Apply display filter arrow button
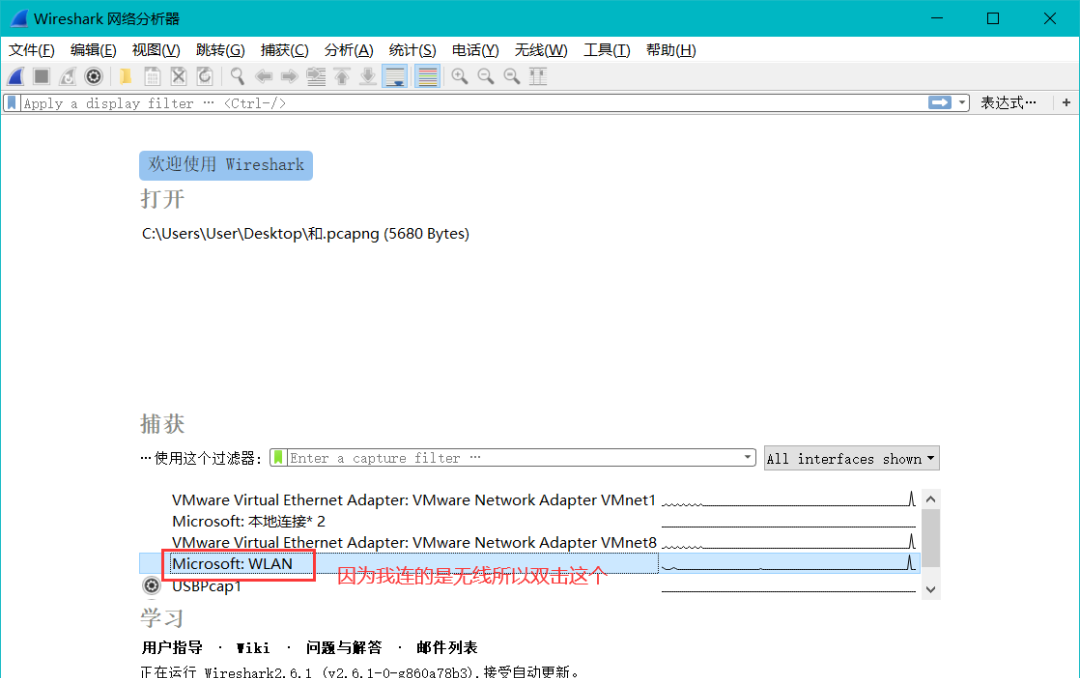The height and width of the screenshot is (678, 1080). pyautogui.click(x=939, y=103)
